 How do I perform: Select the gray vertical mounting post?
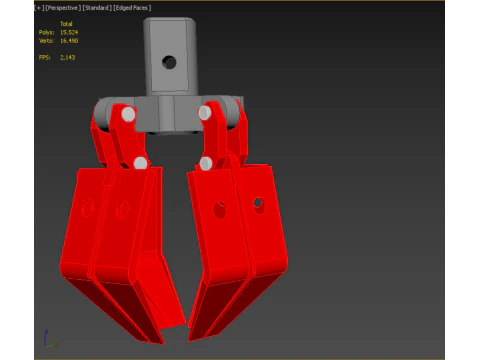click(170, 57)
